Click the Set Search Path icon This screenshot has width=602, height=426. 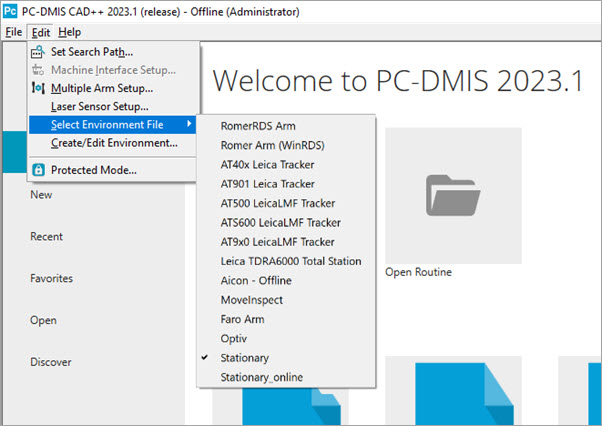click(38, 52)
